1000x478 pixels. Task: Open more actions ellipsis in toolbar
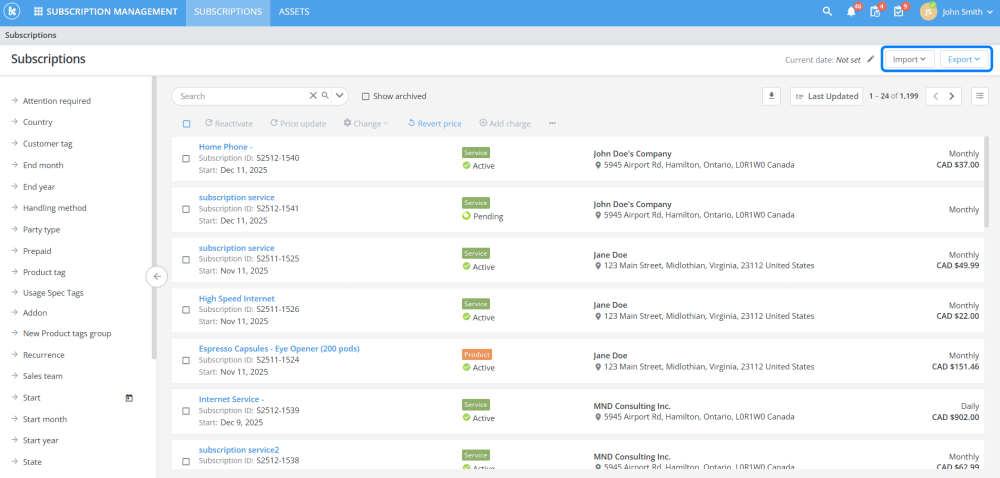tap(552, 124)
